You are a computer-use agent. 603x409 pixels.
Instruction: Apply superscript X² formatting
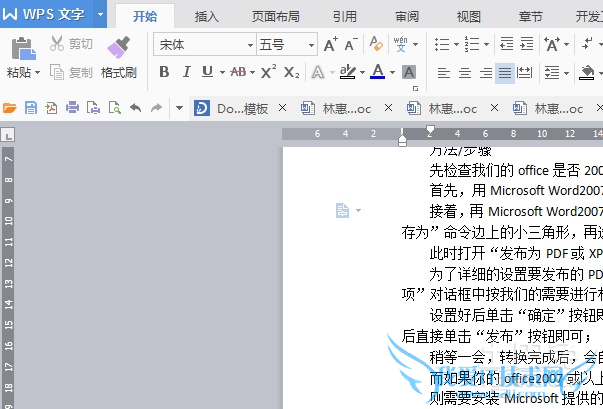pyautogui.click(x=268, y=71)
